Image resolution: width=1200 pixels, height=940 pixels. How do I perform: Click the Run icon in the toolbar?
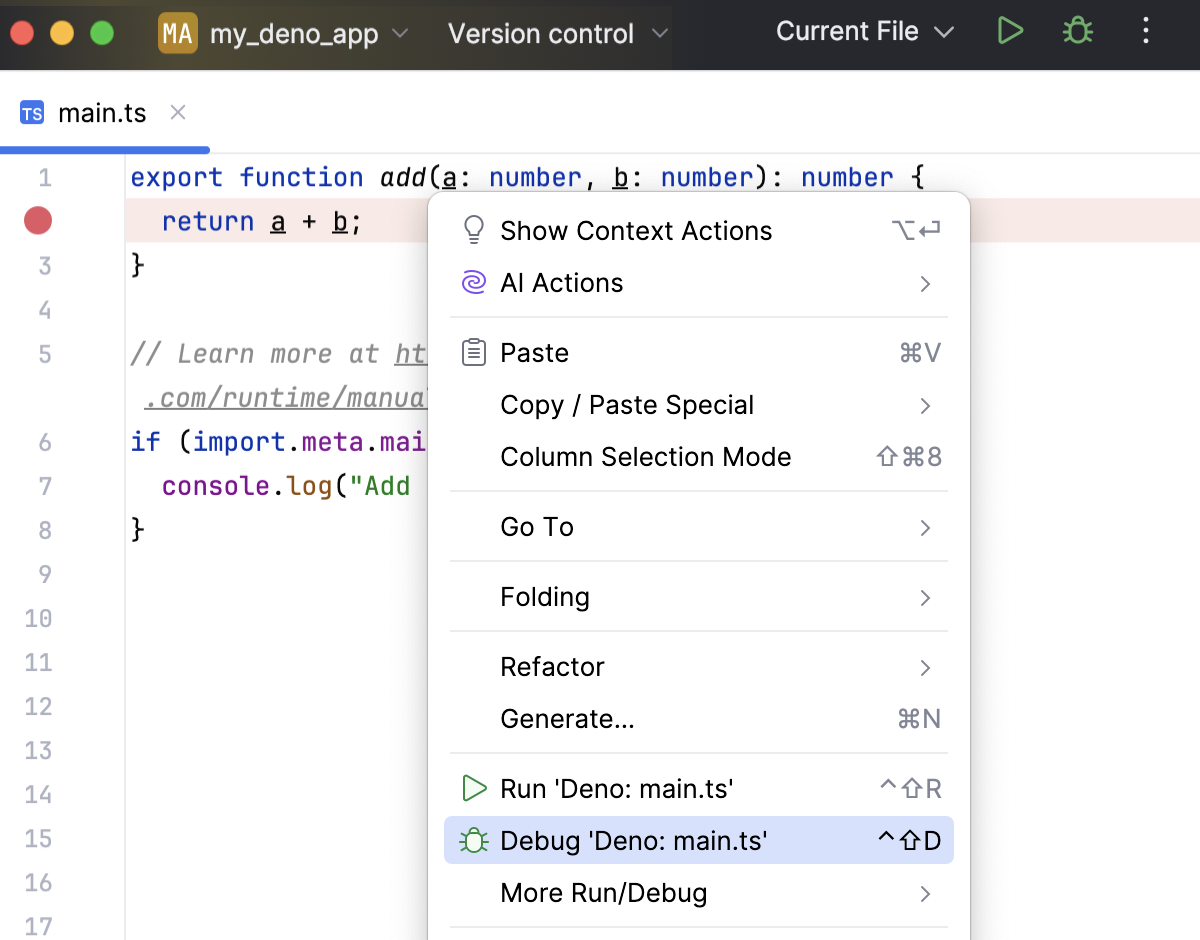(x=1010, y=31)
